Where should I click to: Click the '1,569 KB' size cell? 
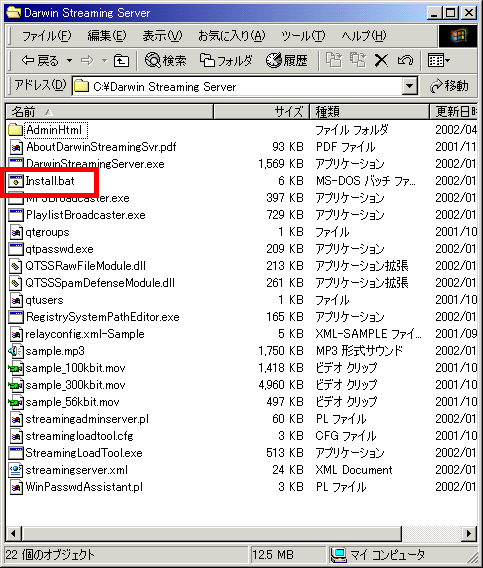[x=281, y=164]
